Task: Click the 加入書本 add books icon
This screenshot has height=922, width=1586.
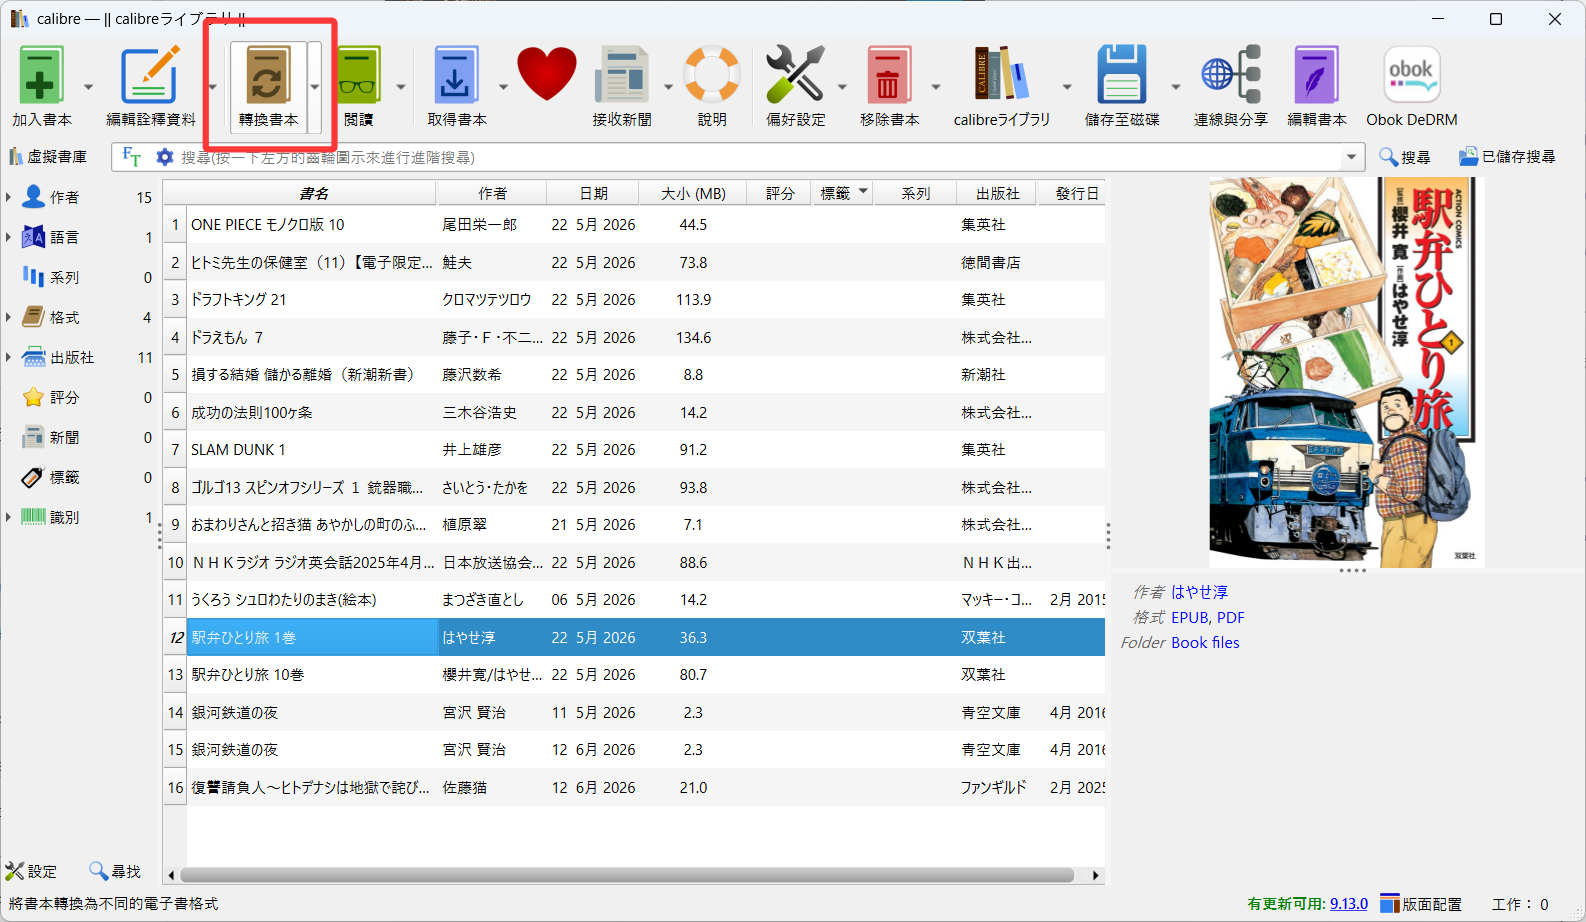Action: coord(41,75)
